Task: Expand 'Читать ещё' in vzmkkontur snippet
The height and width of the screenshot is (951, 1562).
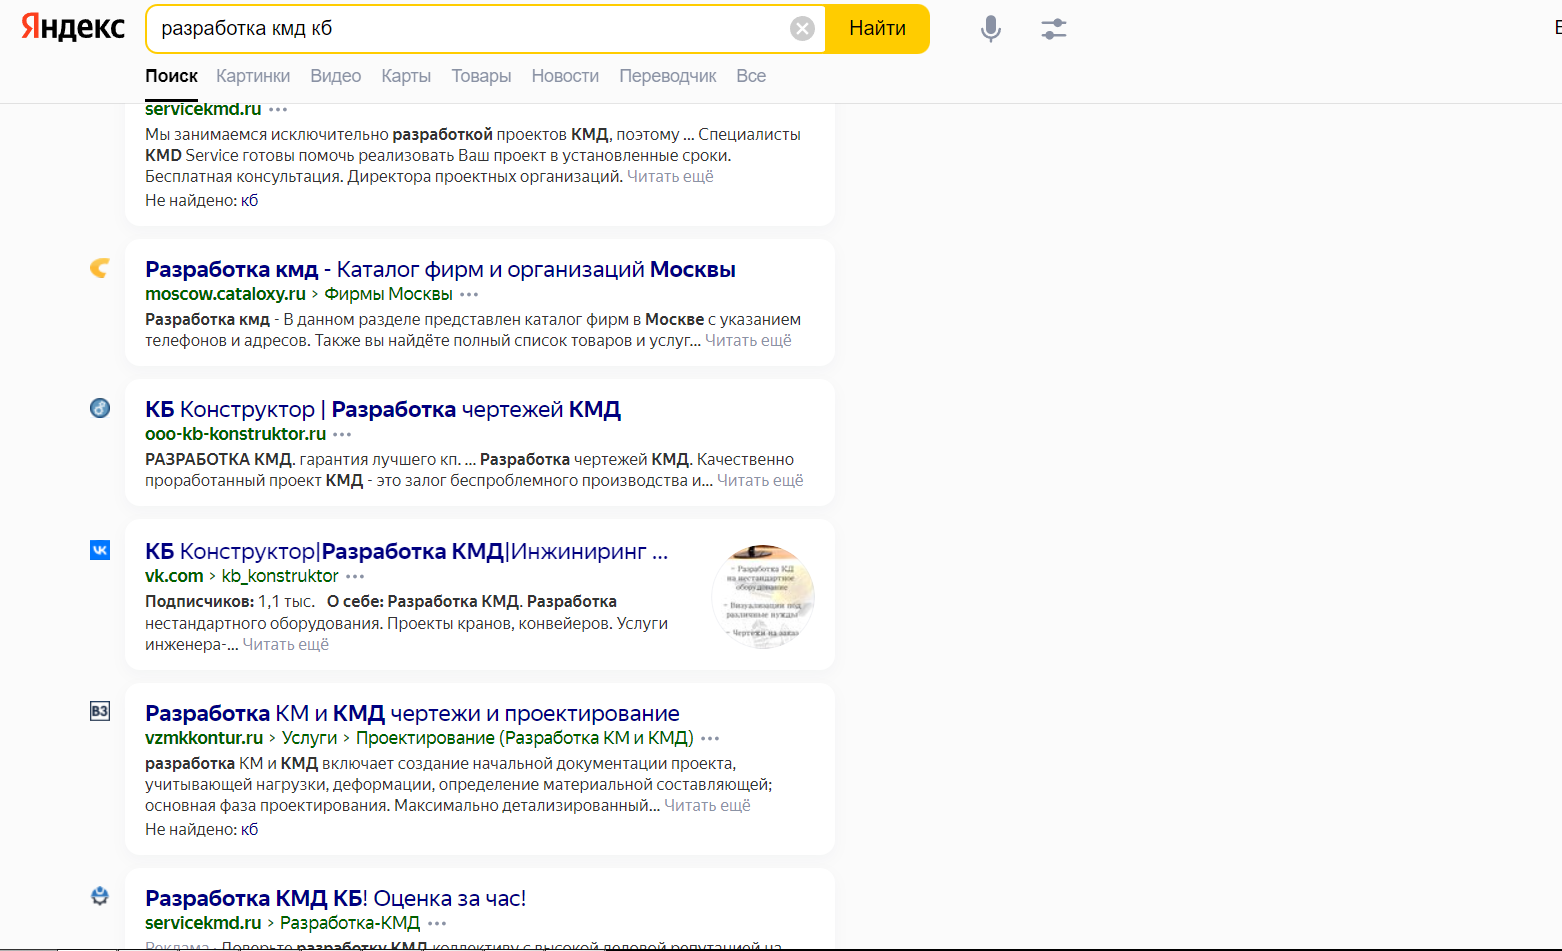Action: click(x=707, y=806)
